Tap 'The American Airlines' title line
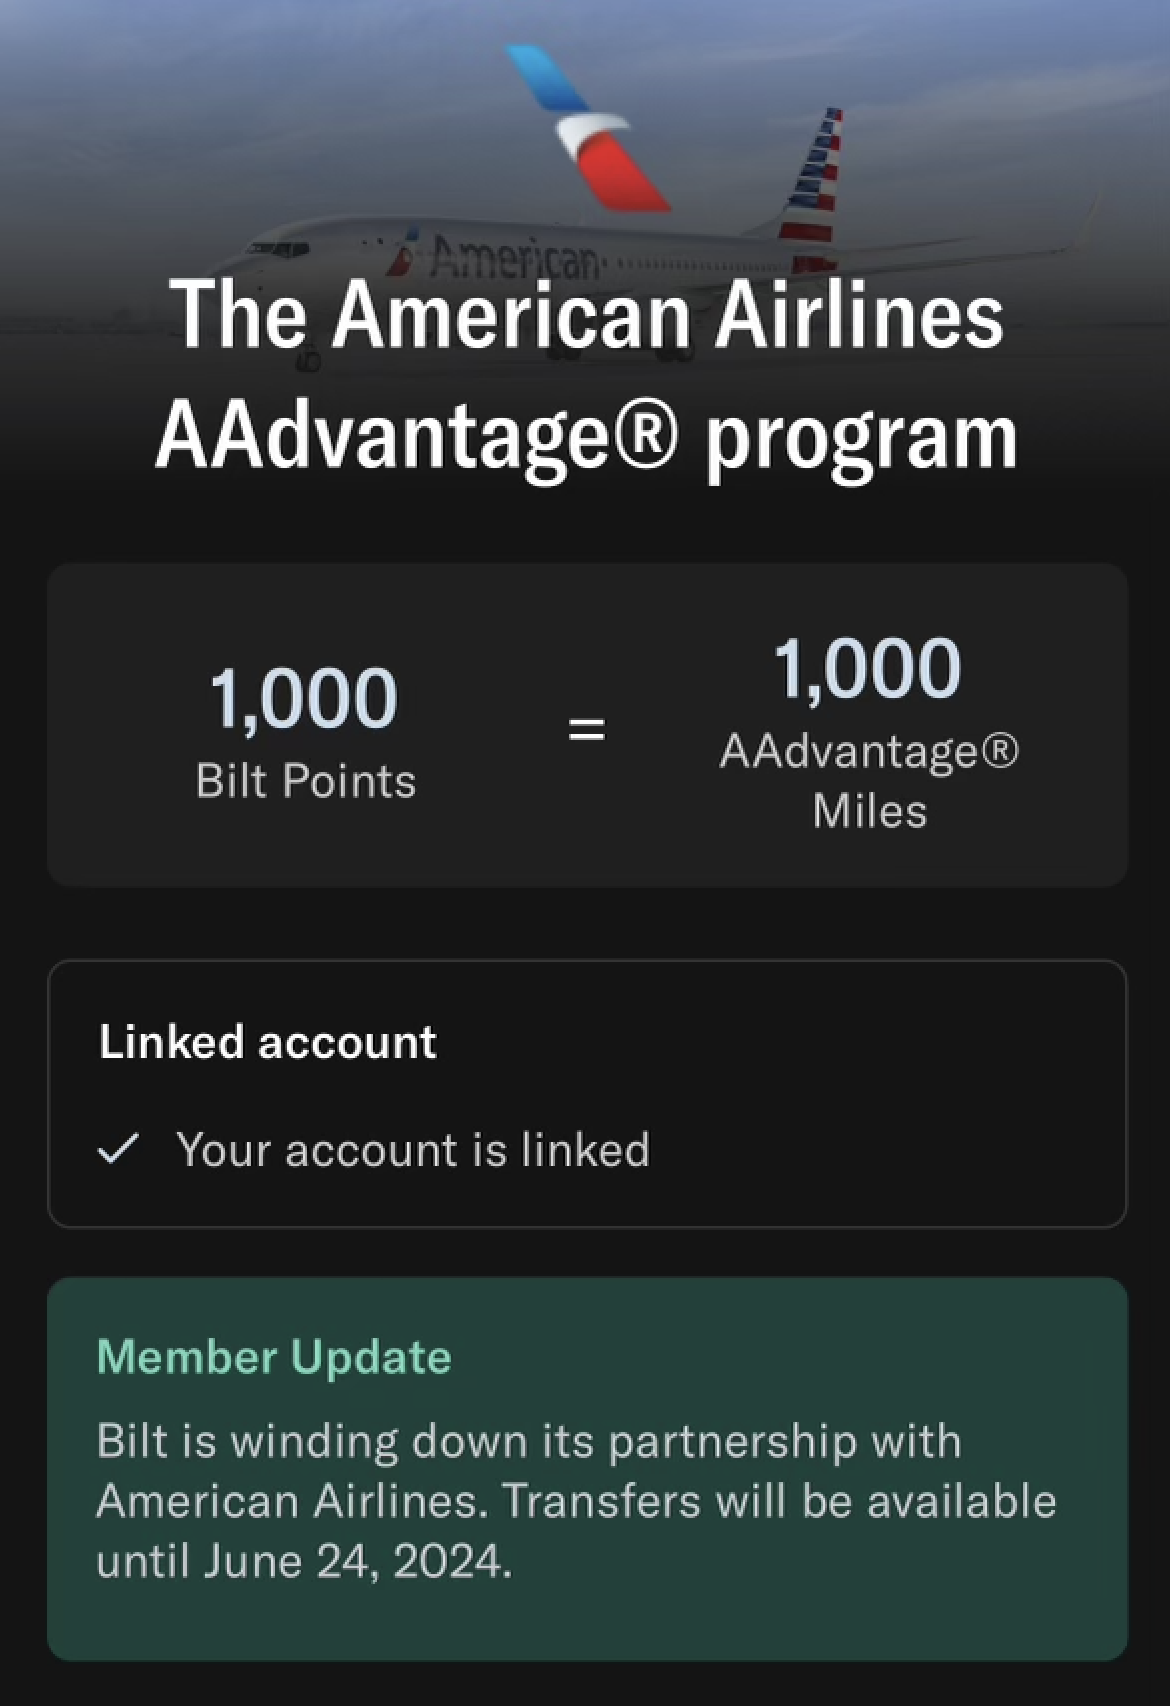 click(x=587, y=314)
